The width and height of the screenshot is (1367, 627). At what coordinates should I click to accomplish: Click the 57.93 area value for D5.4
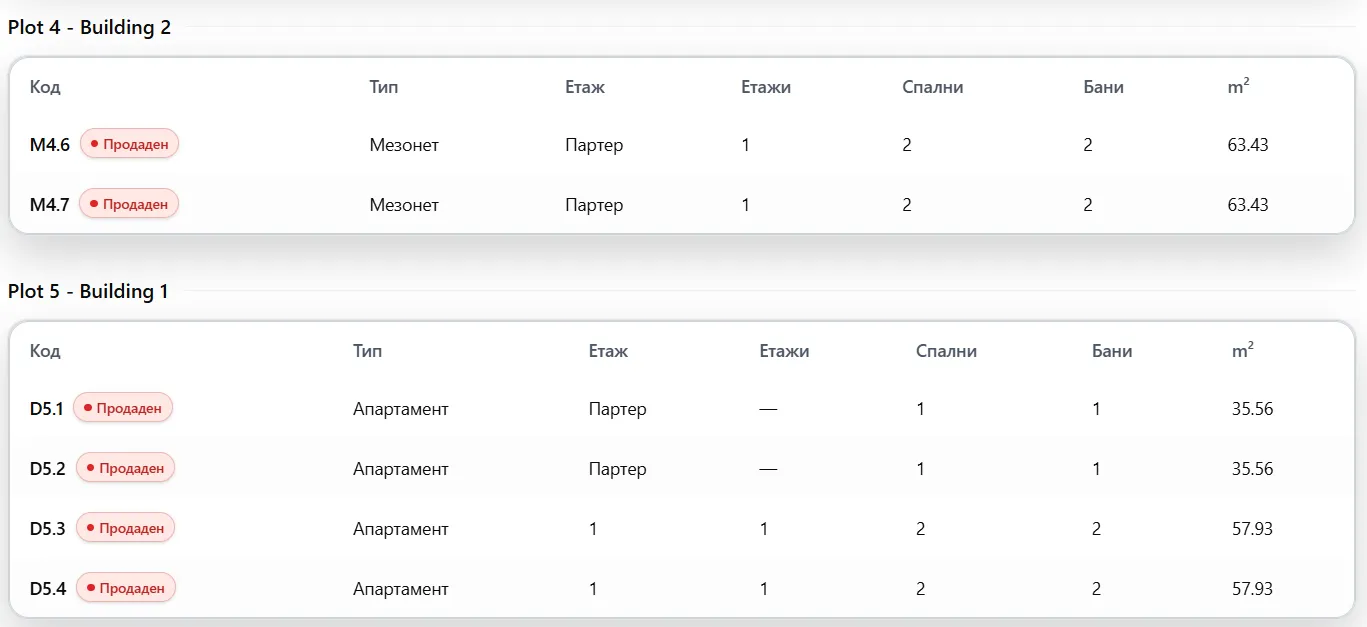click(x=1252, y=589)
